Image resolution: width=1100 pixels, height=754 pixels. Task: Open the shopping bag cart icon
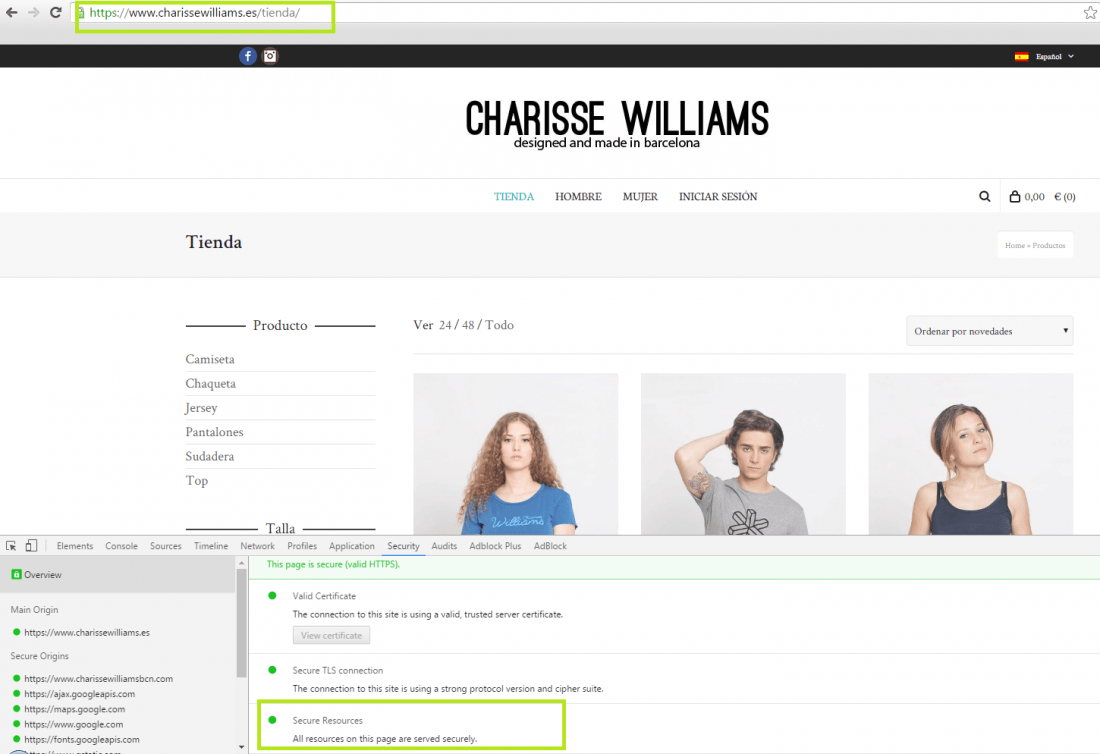pyautogui.click(x=1014, y=196)
